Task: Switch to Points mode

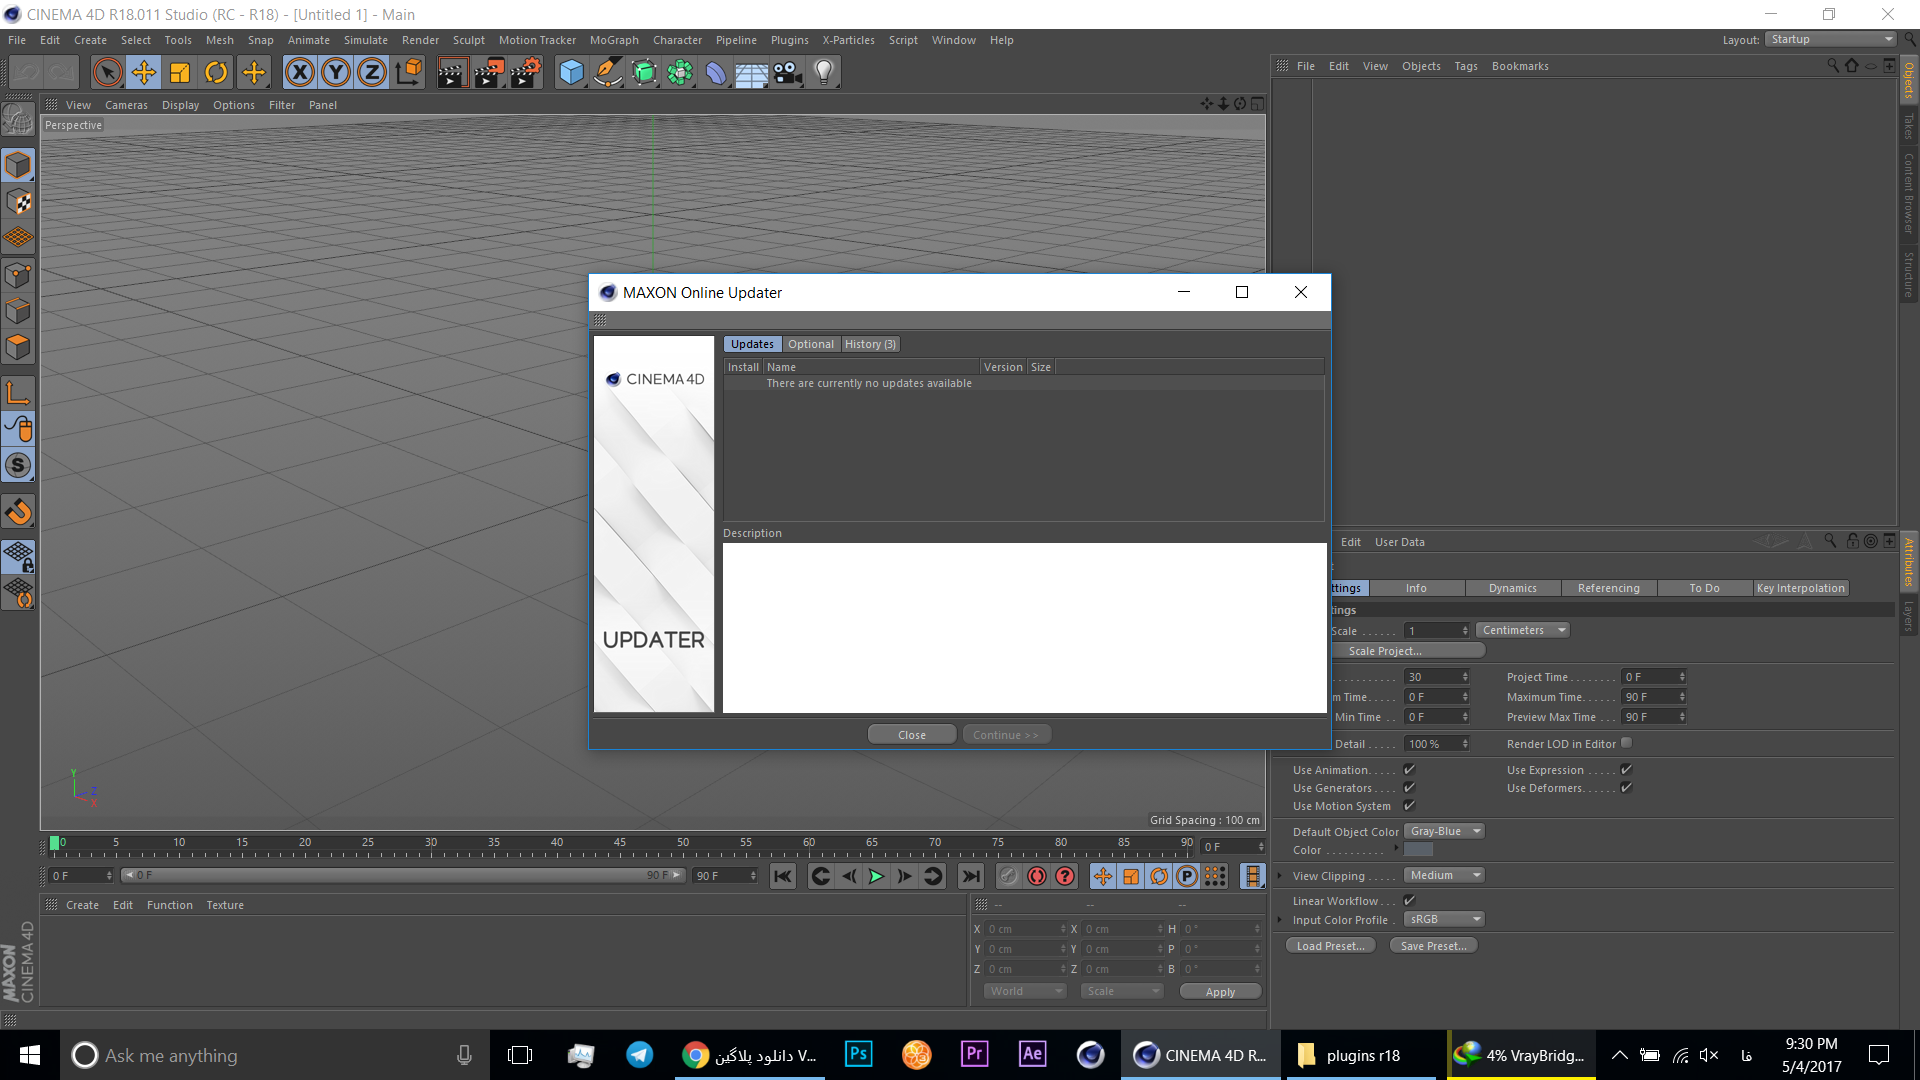Action: click(x=18, y=275)
